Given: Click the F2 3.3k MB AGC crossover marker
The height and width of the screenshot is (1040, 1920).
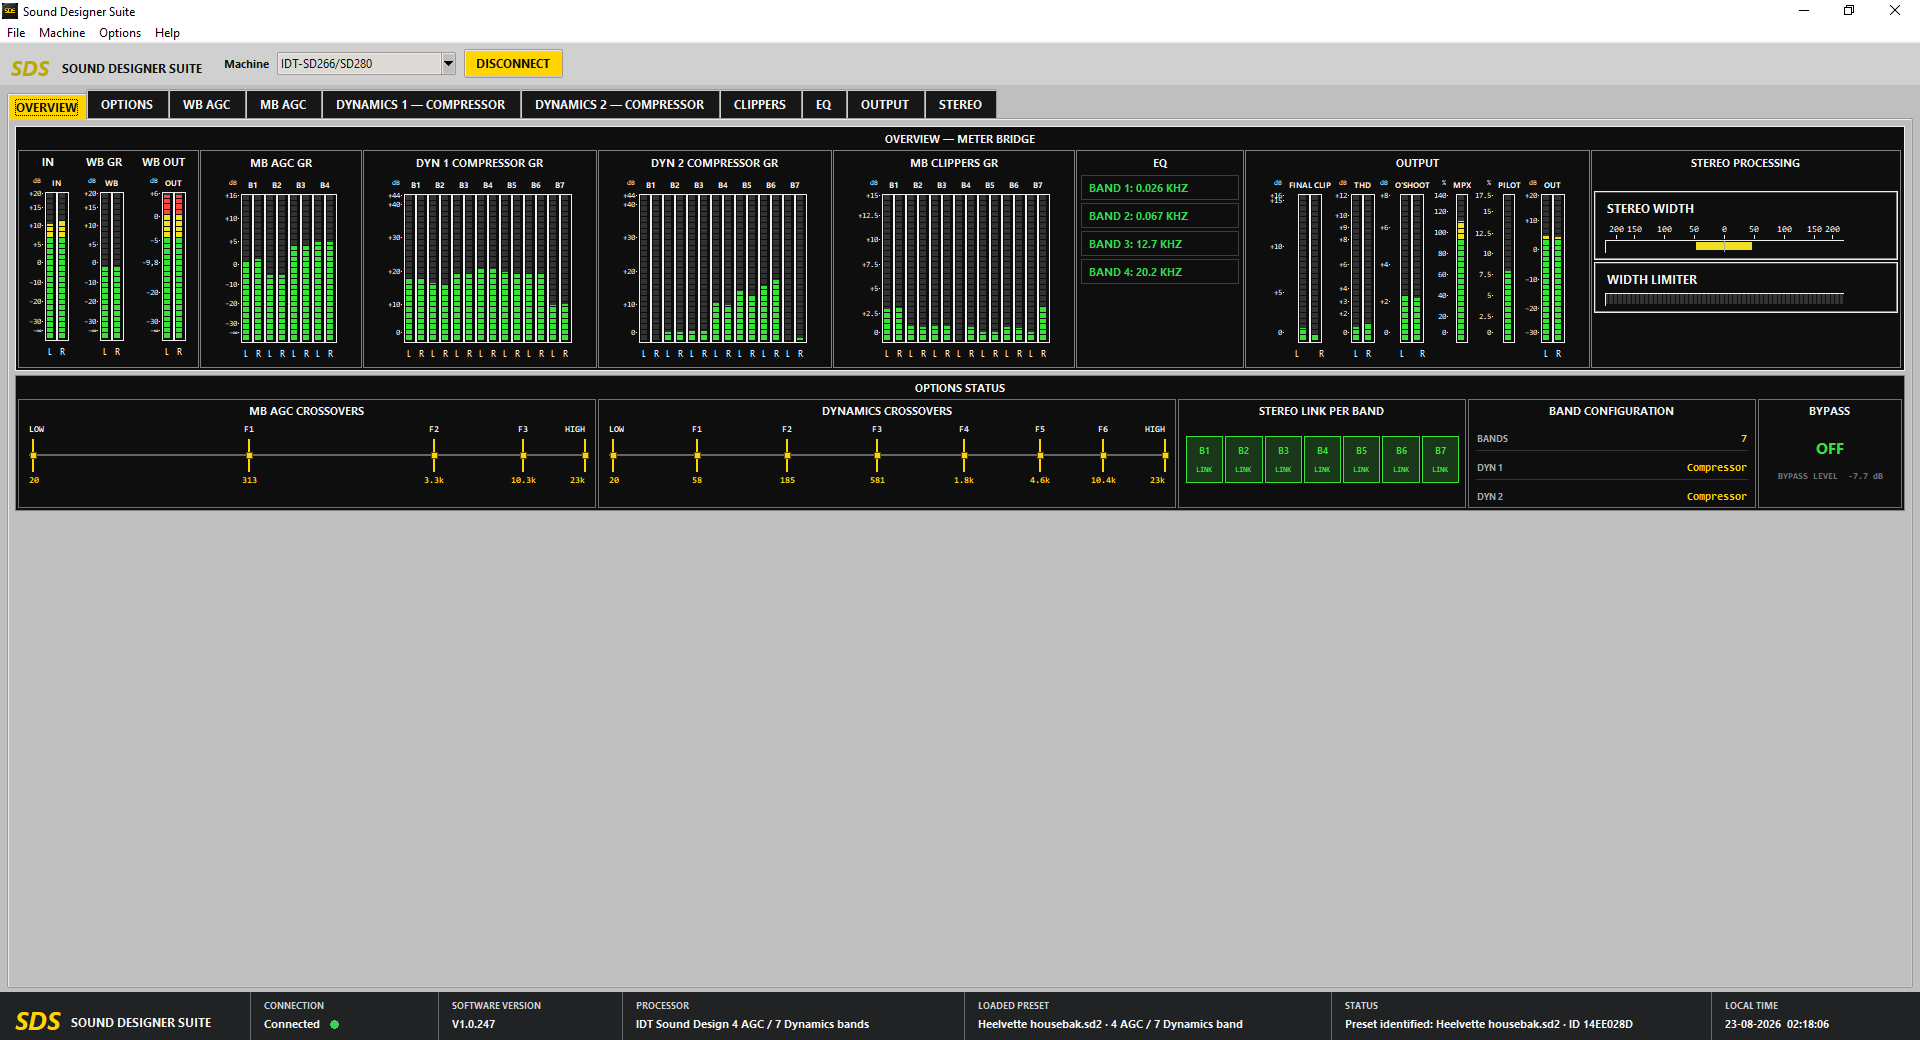Looking at the screenshot, I should click(x=434, y=456).
